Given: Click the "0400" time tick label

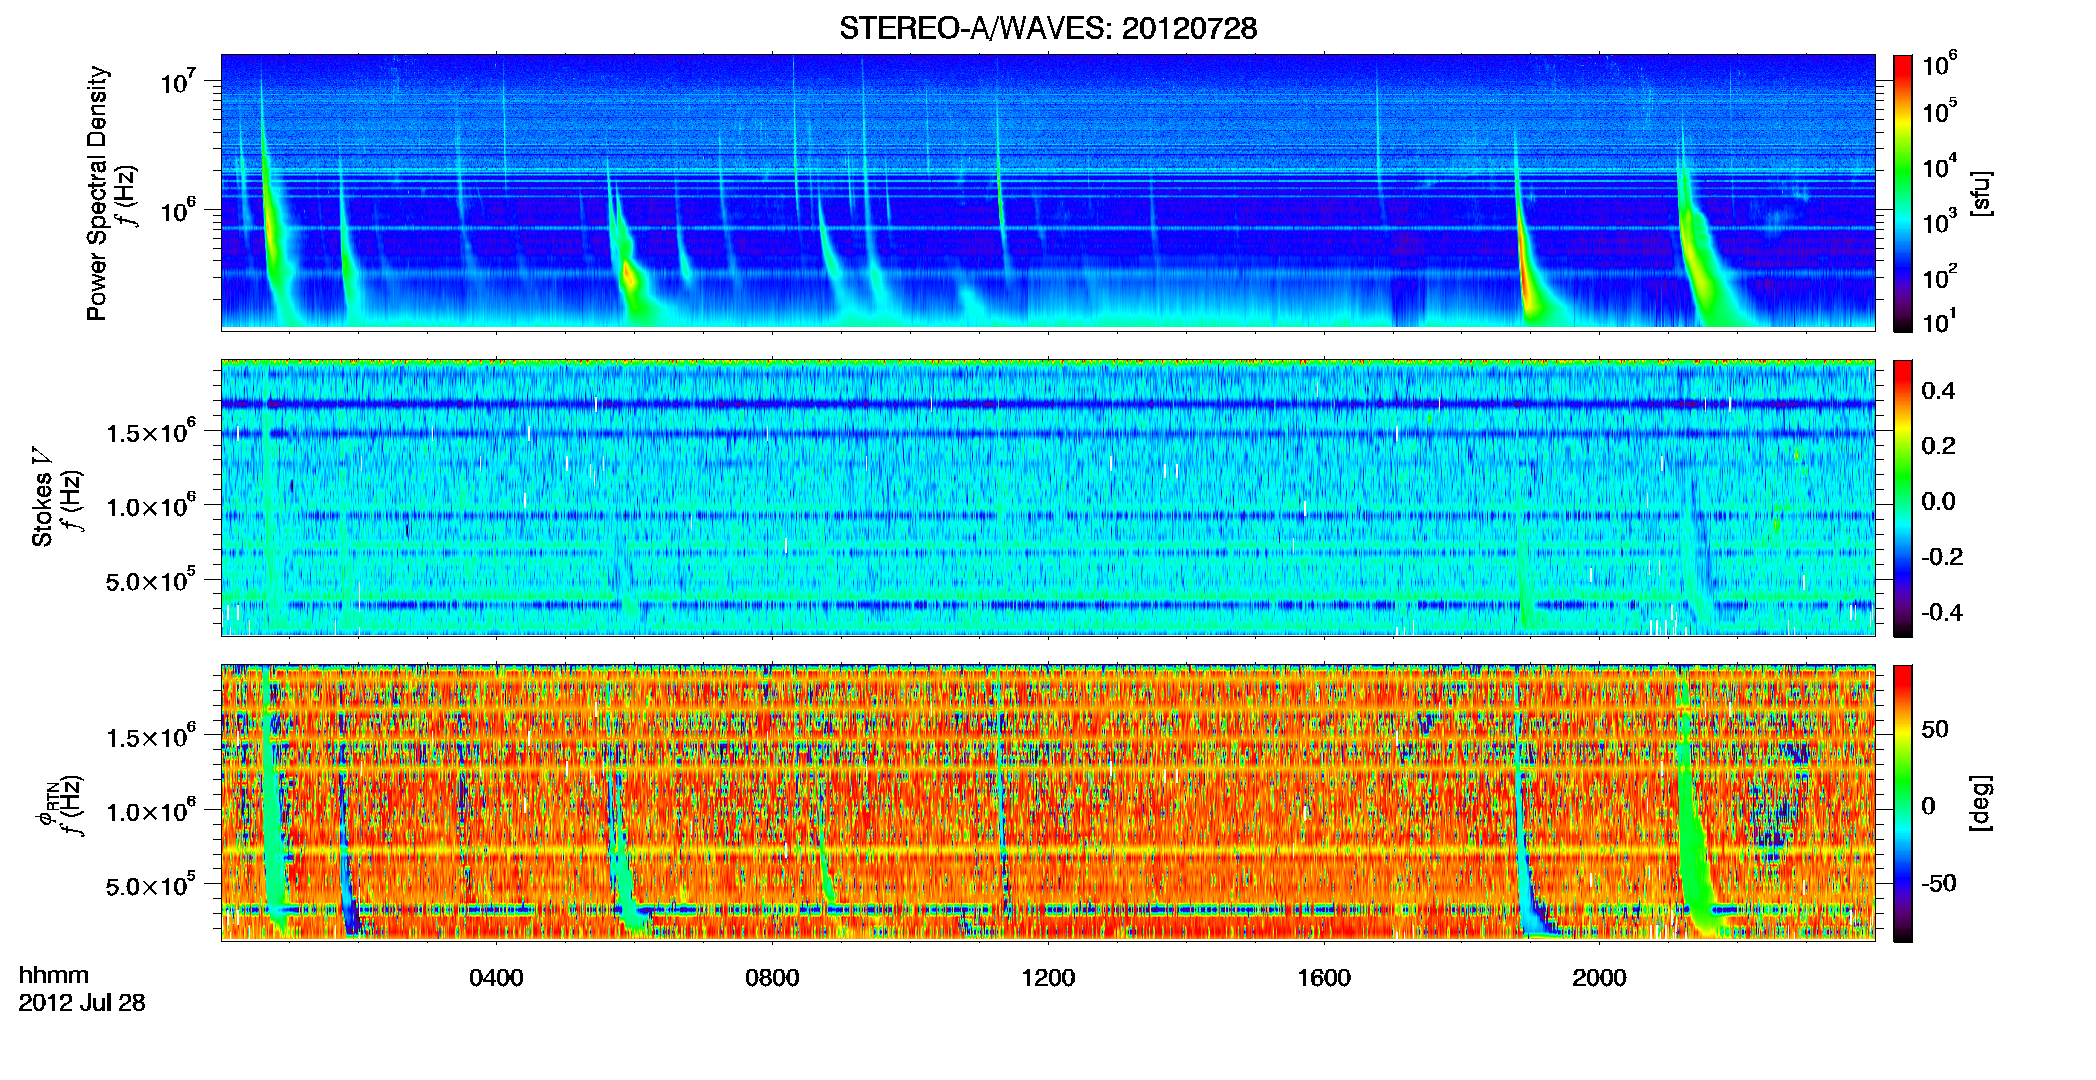Looking at the screenshot, I should 496,978.
